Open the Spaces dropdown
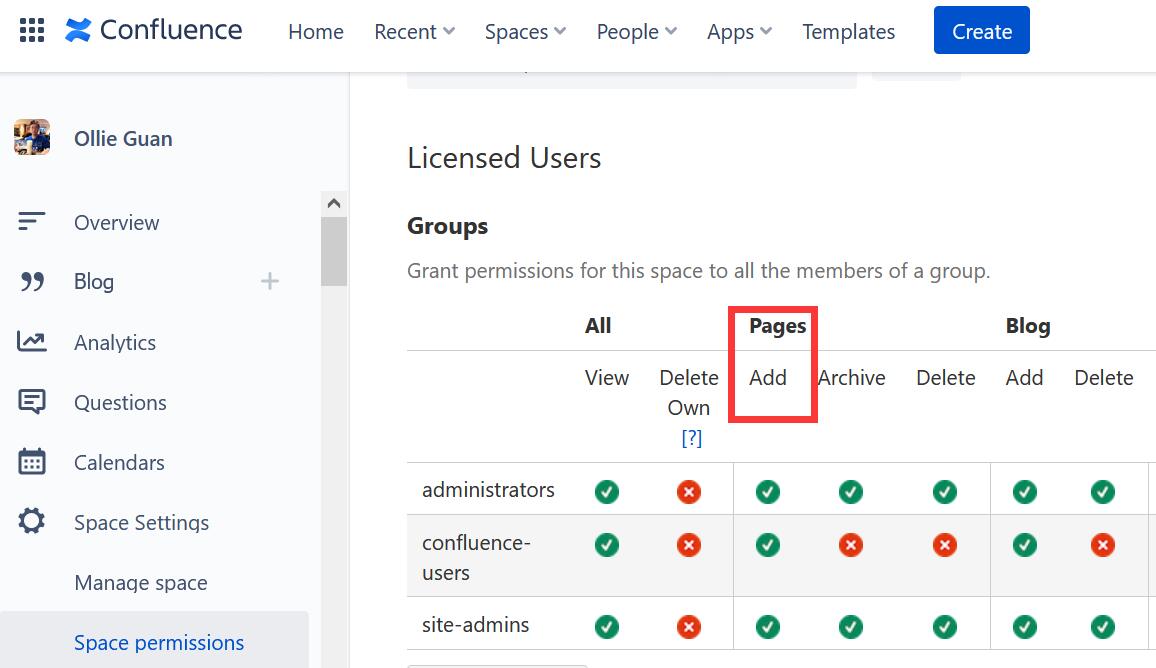1156x668 pixels. click(524, 31)
